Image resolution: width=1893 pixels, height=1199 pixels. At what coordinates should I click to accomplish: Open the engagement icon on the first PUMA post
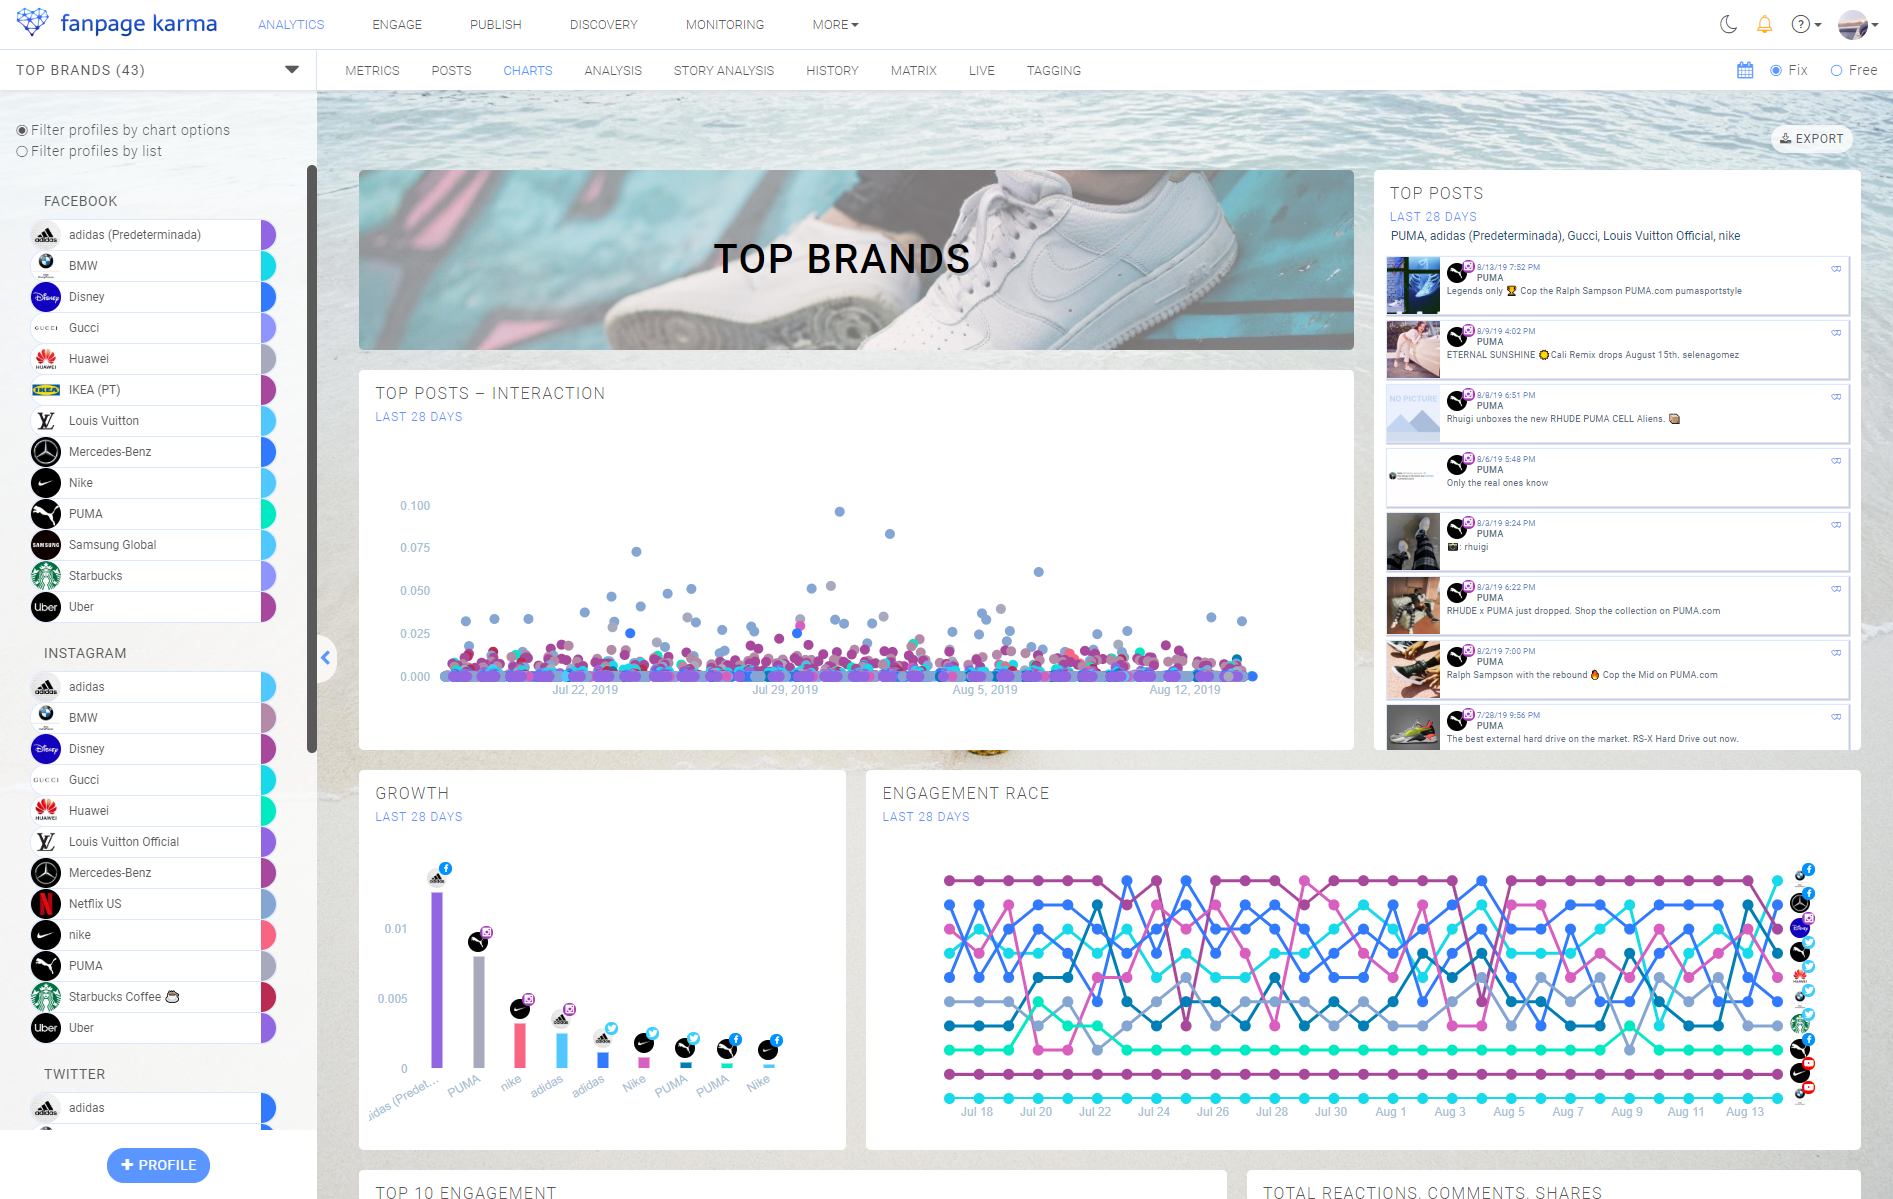point(1837,270)
